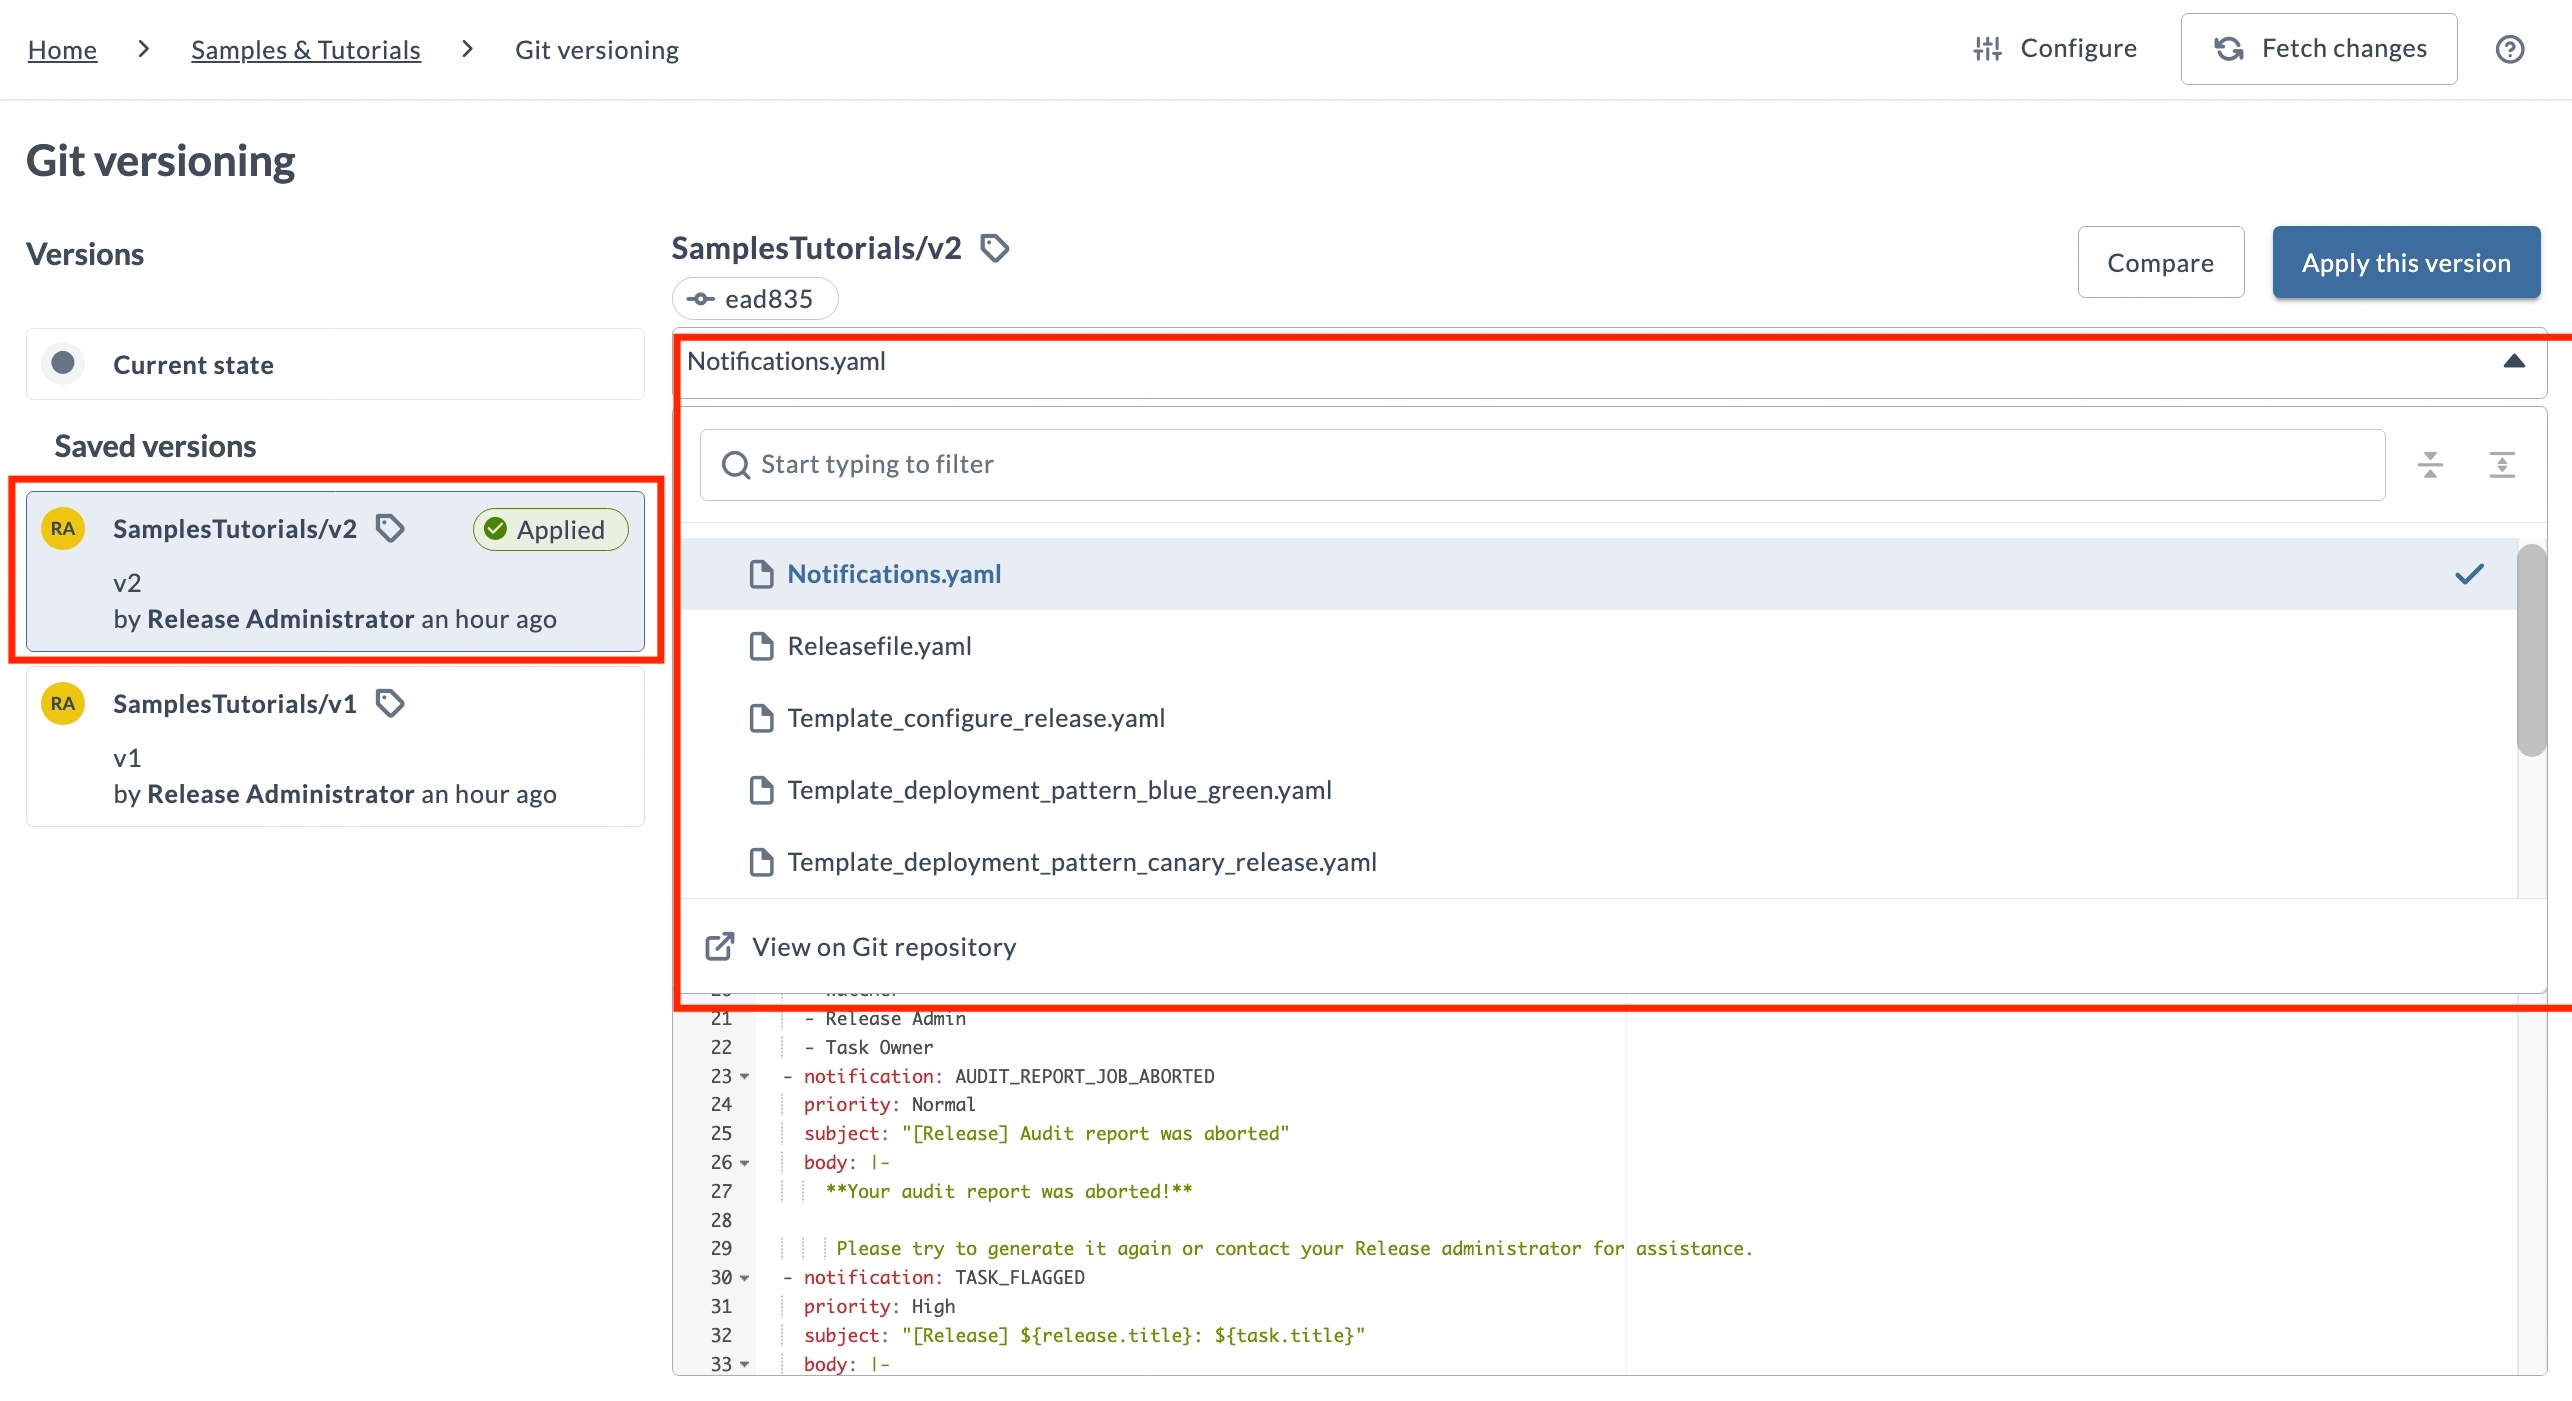Click the tag icon beside SamplesTutorials/v2 heading
2572x1401 pixels.
click(x=994, y=248)
